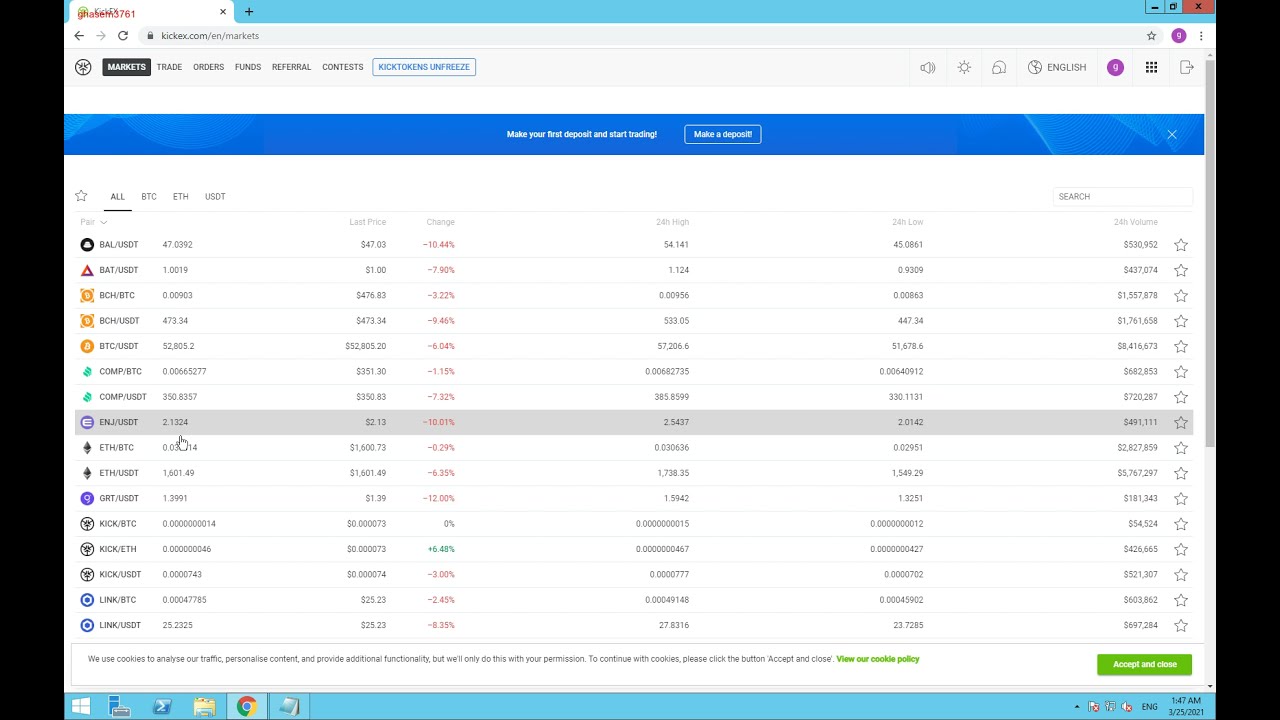Reload the page in Chrome
This screenshot has width=1280, height=720.
123,36
